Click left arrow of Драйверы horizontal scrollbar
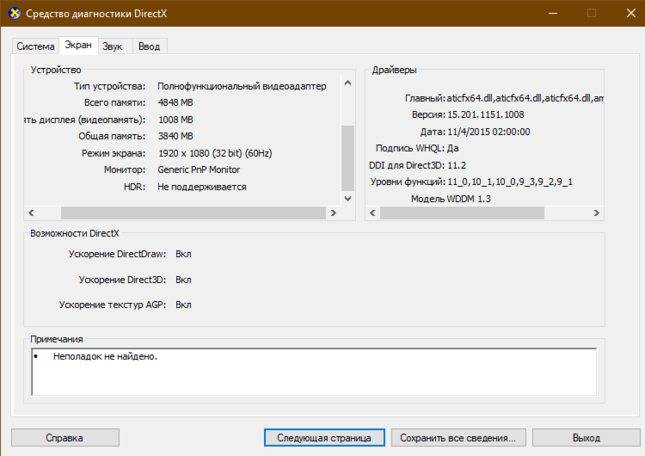 373,213
